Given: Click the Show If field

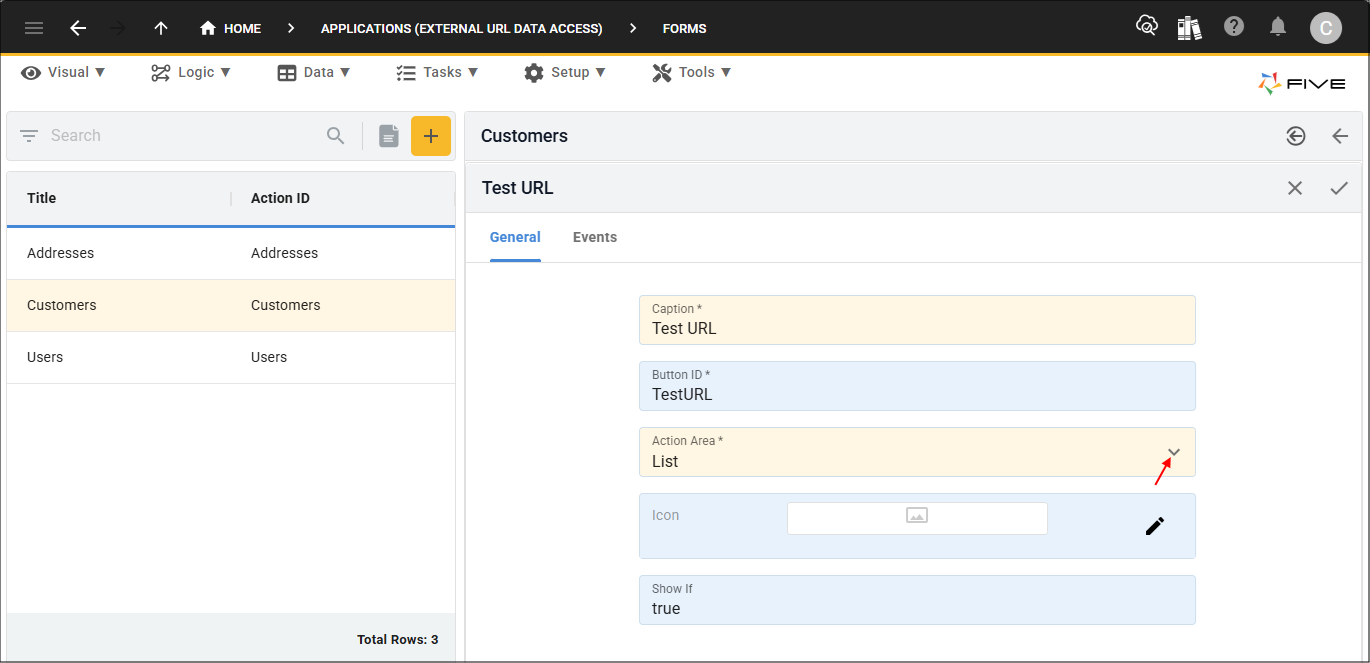Looking at the screenshot, I should point(917,608).
